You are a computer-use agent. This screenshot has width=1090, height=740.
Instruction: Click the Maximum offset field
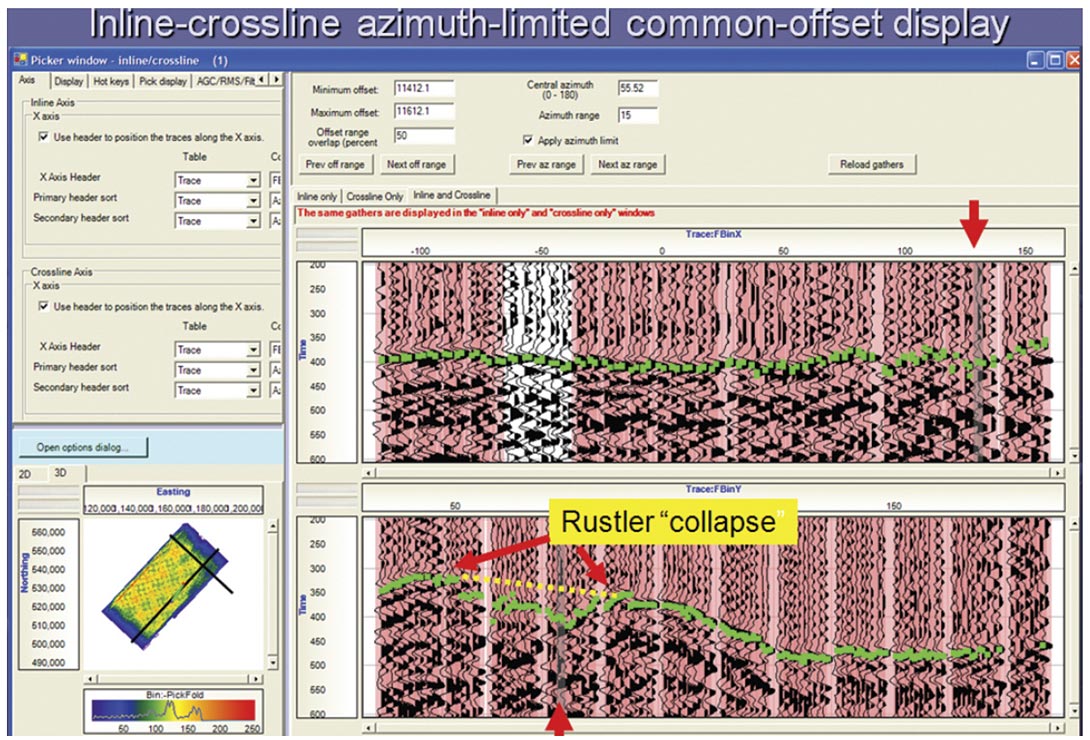424,111
